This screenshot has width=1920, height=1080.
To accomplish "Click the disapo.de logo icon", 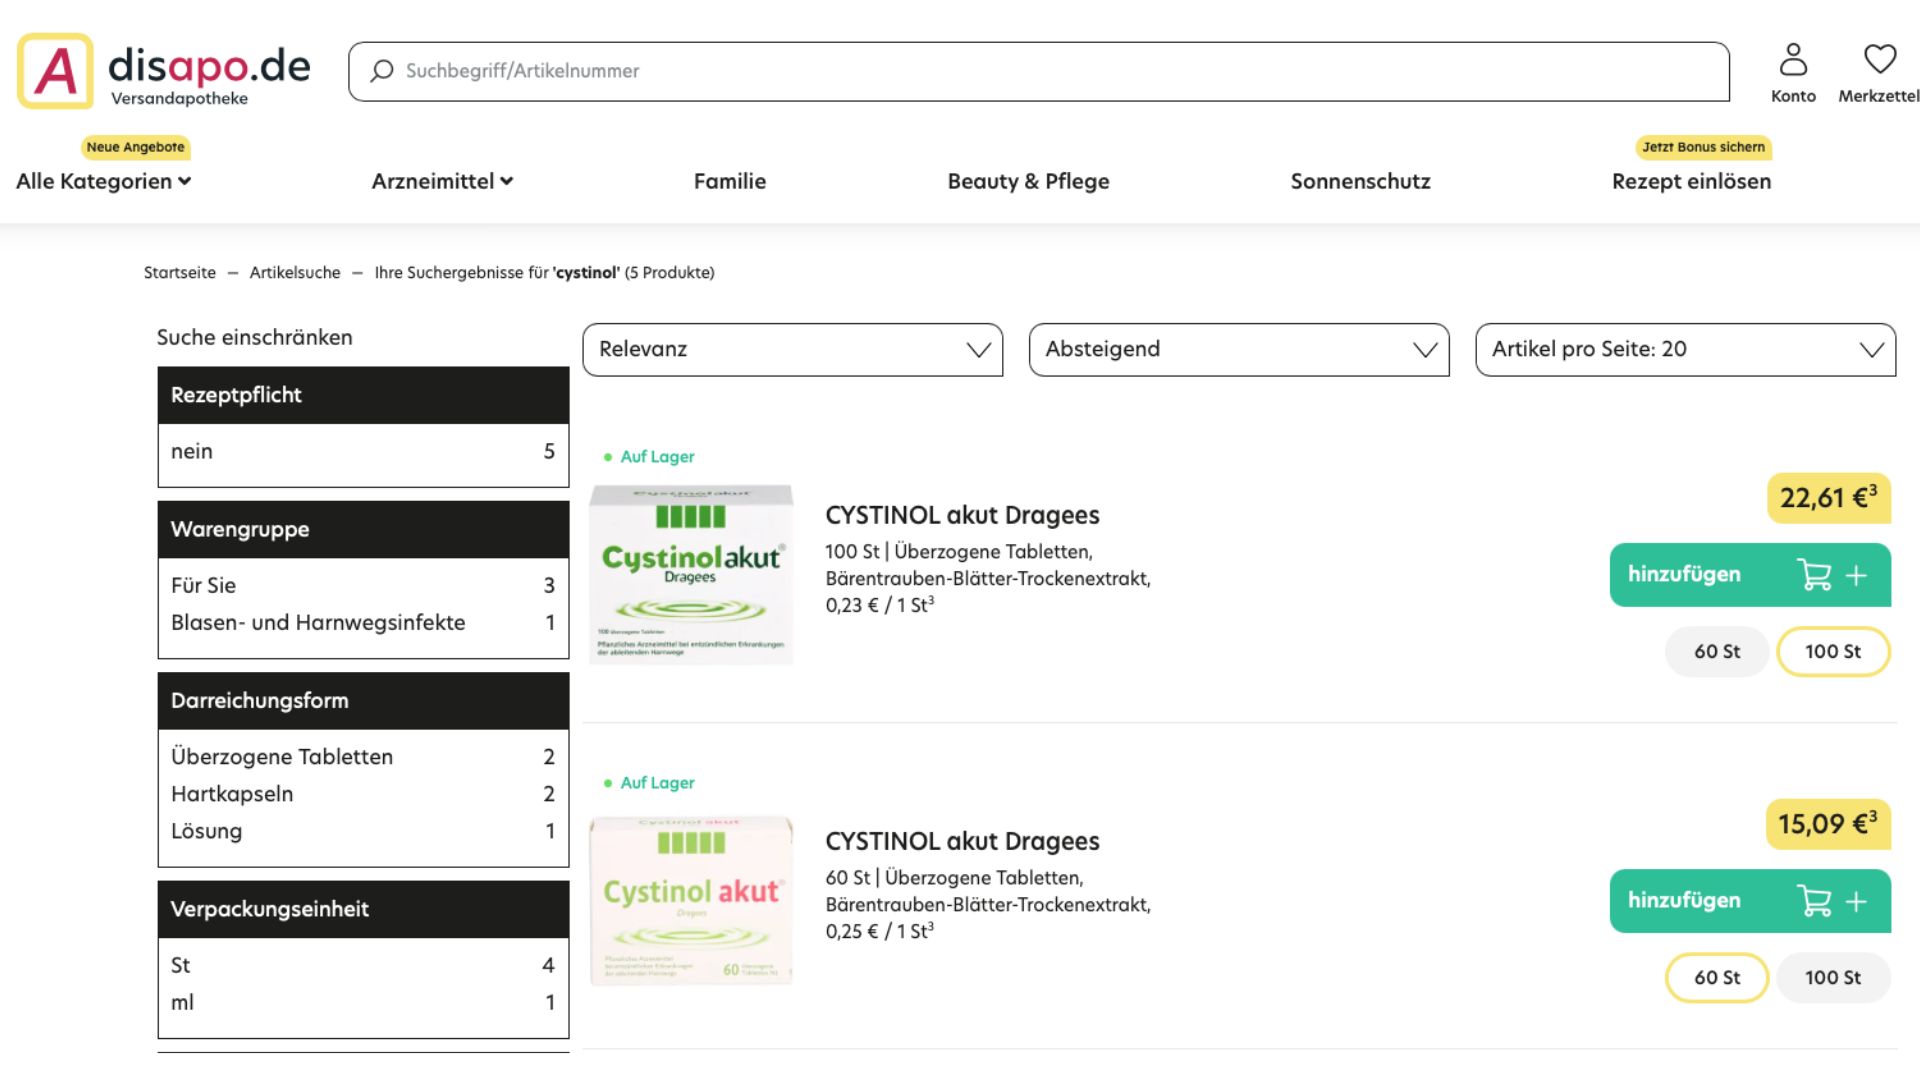I will 55,71.
